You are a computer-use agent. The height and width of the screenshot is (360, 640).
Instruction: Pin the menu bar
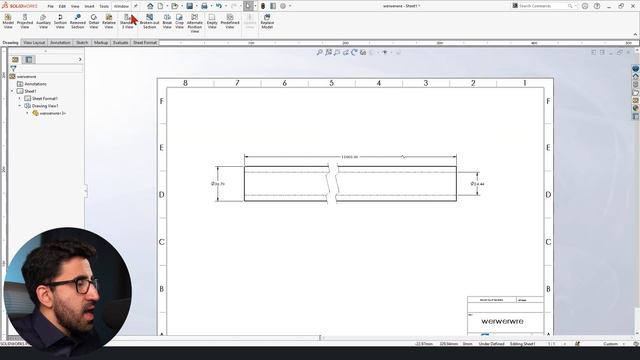136,6
